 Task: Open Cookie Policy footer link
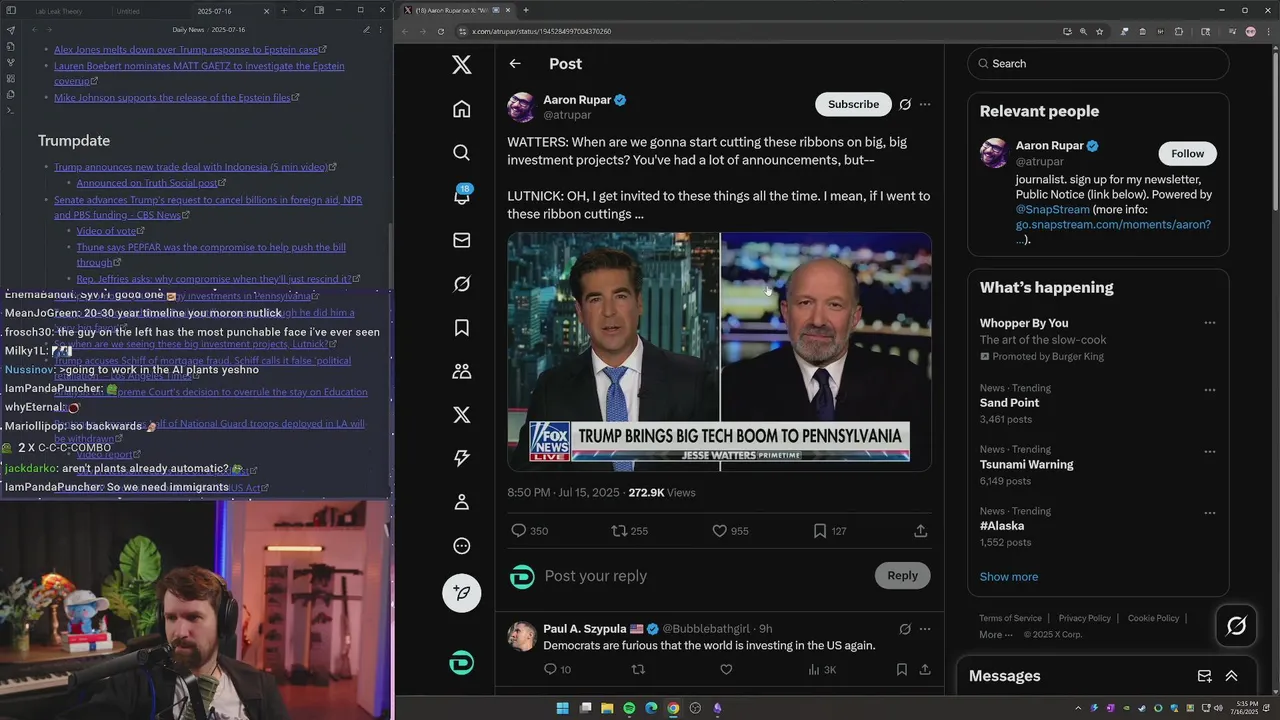[1153, 618]
